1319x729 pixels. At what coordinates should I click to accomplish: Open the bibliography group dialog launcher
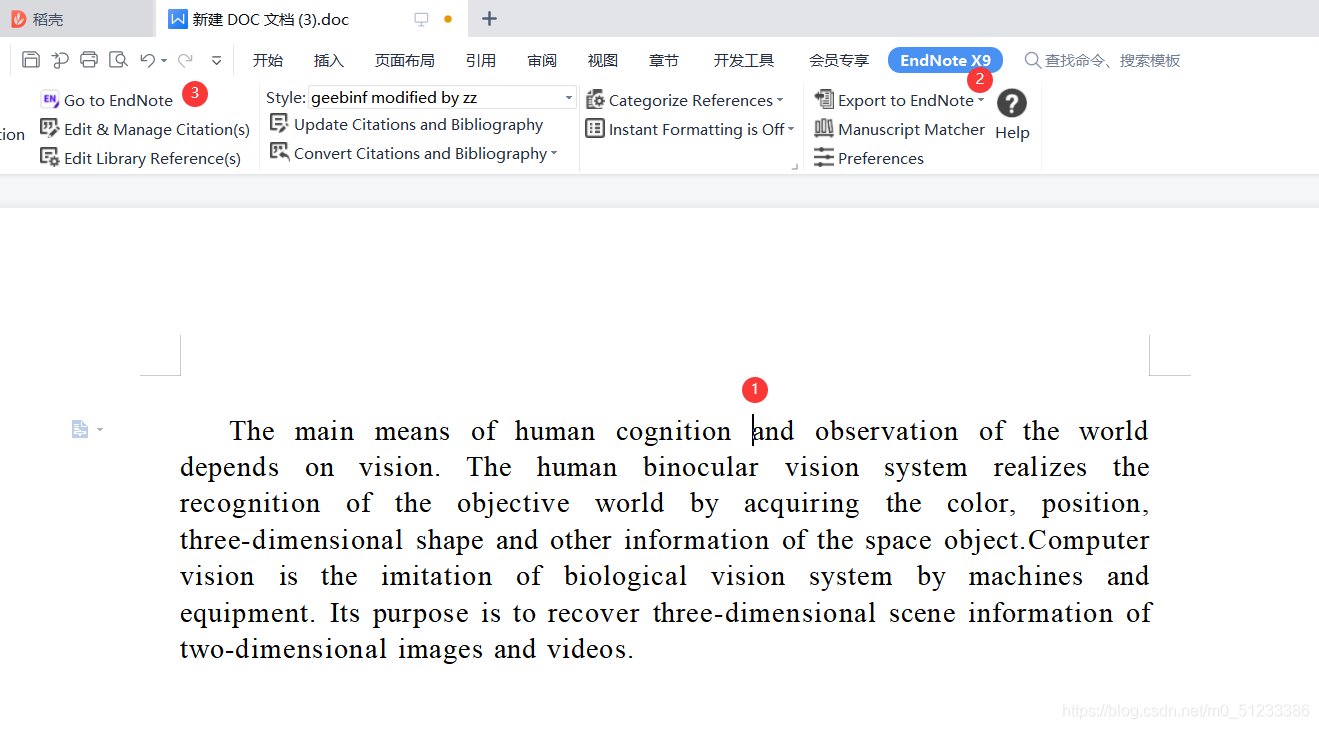[795, 166]
